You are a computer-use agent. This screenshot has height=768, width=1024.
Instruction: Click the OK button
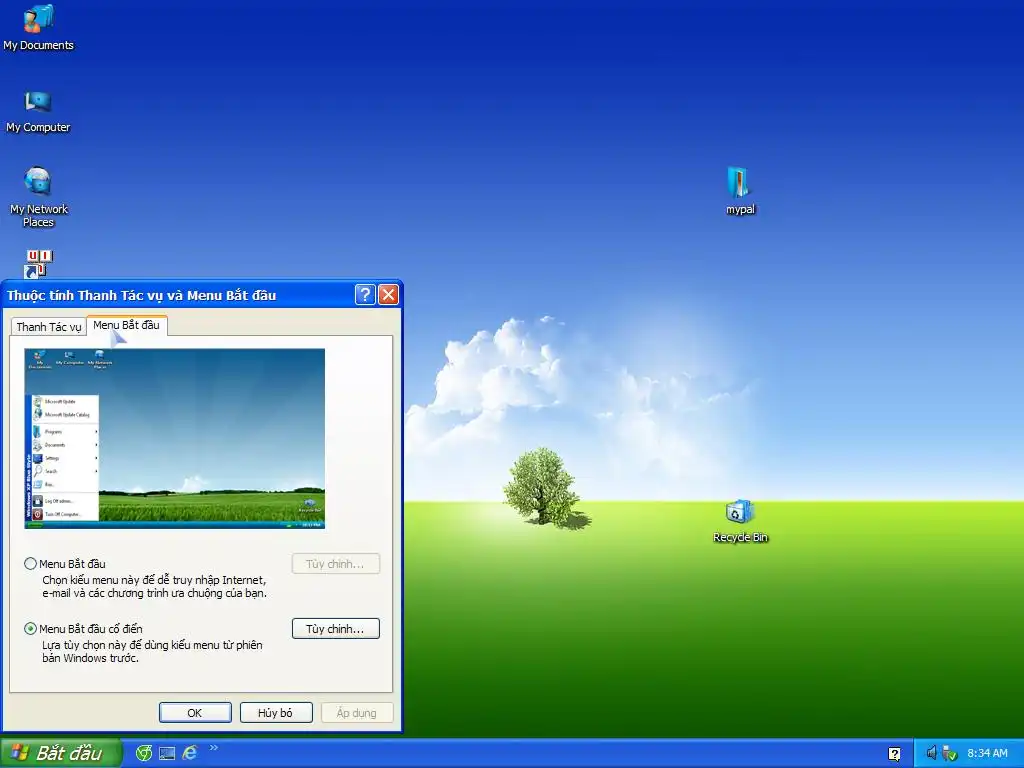point(195,712)
